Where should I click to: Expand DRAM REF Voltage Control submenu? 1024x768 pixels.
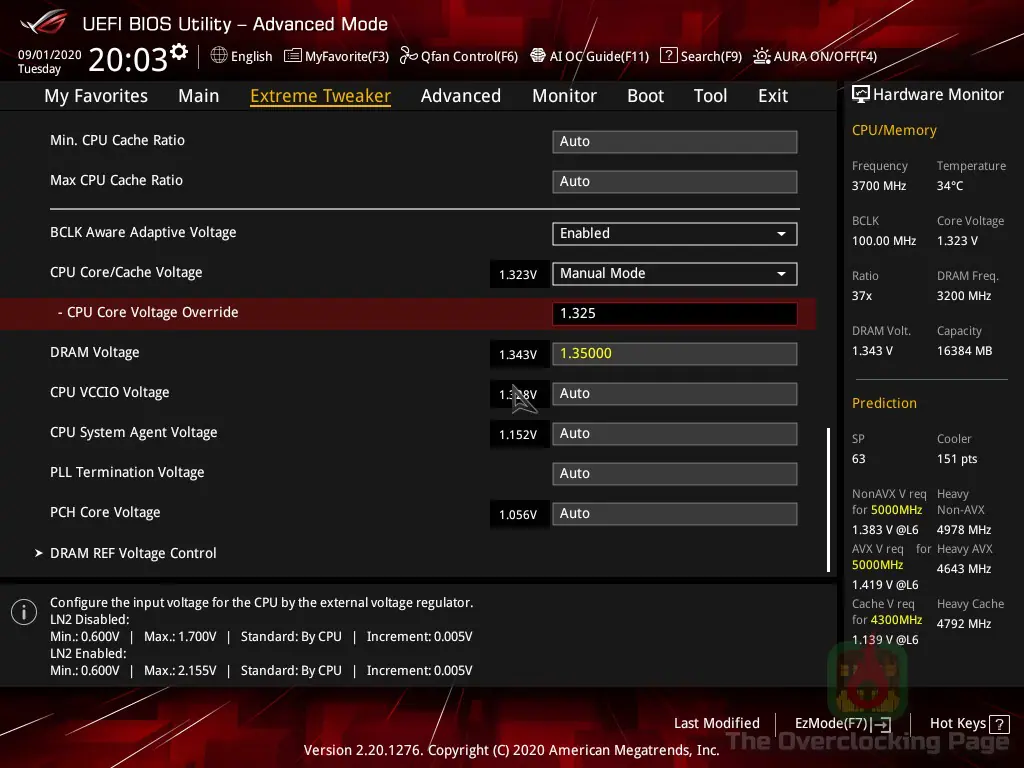[133, 553]
